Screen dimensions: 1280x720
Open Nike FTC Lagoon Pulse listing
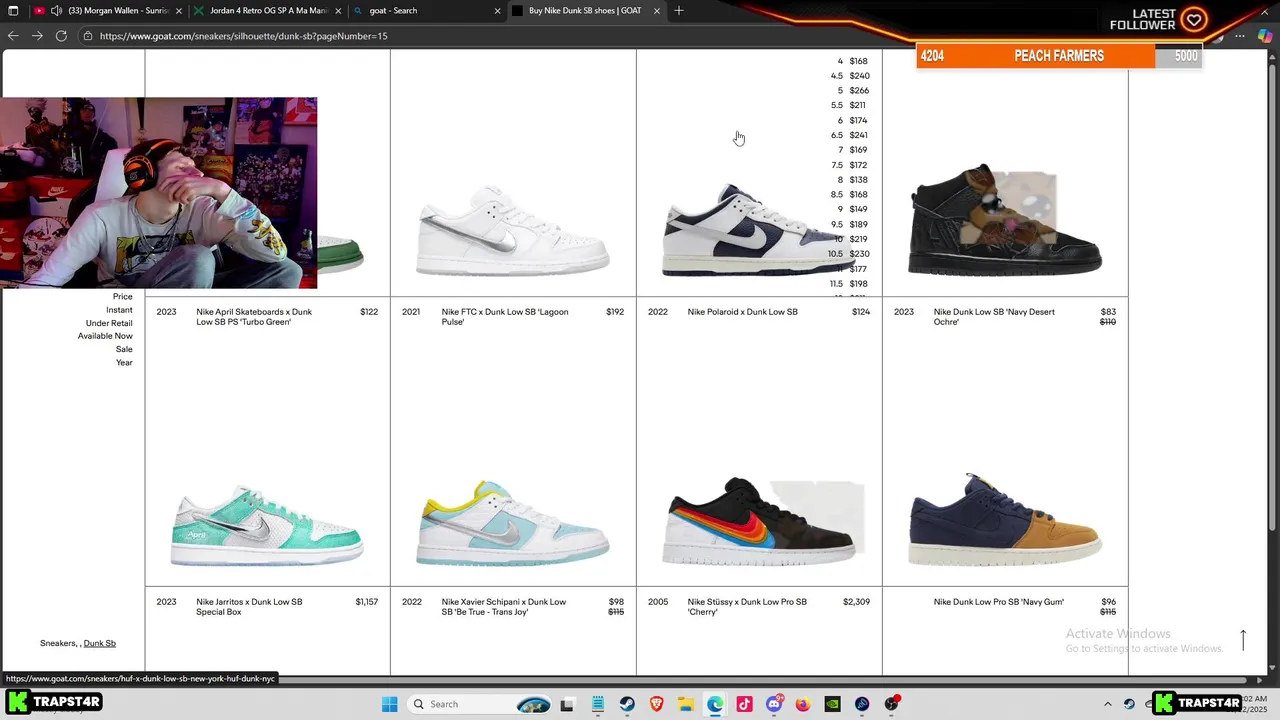(x=505, y=317)
